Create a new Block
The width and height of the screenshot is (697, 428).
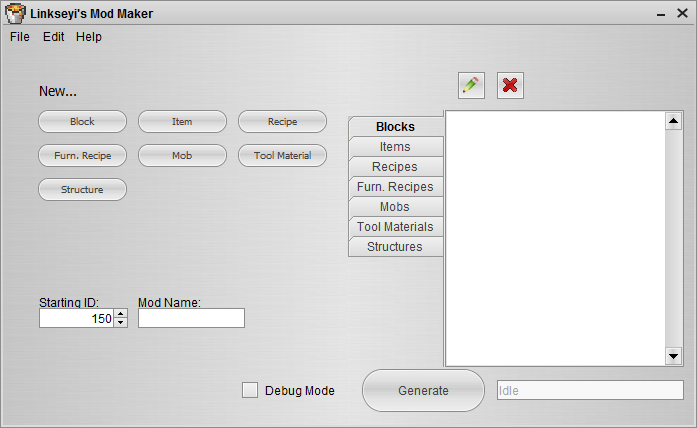[x=82, y=121]
